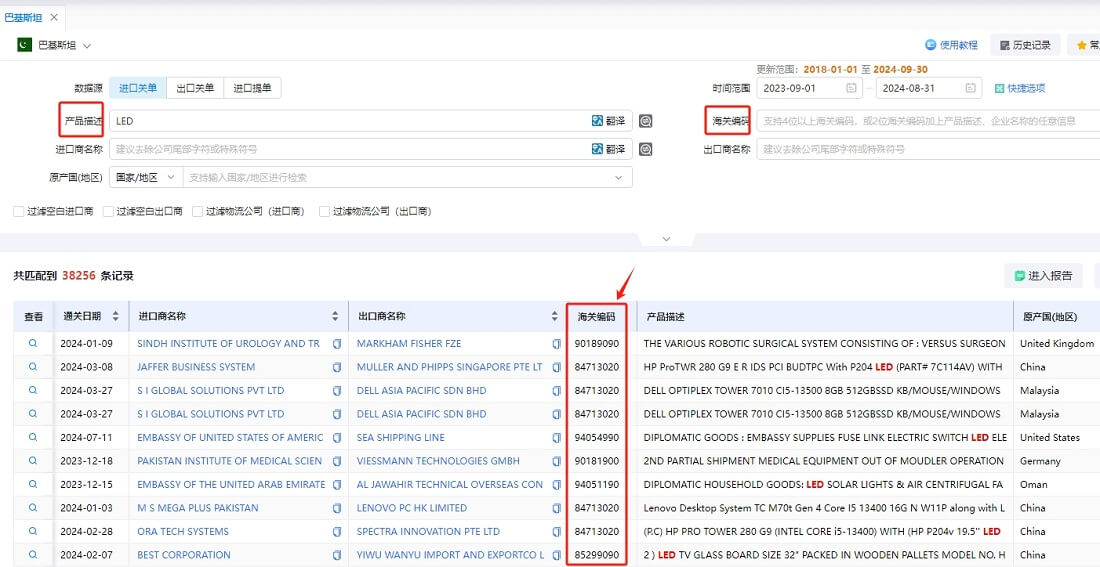Select 出口关单 data source tab
Viewport: 1100px width, 567px height.
(195, 88)
